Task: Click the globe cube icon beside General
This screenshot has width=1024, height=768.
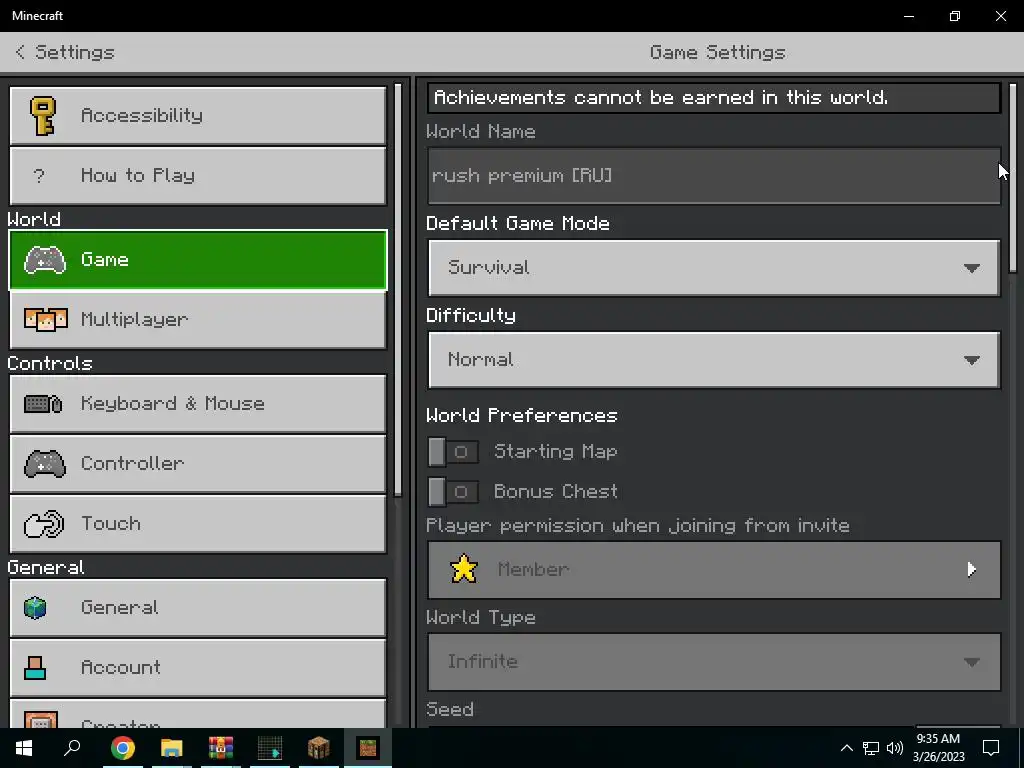Action: click(x=35, y=608)
